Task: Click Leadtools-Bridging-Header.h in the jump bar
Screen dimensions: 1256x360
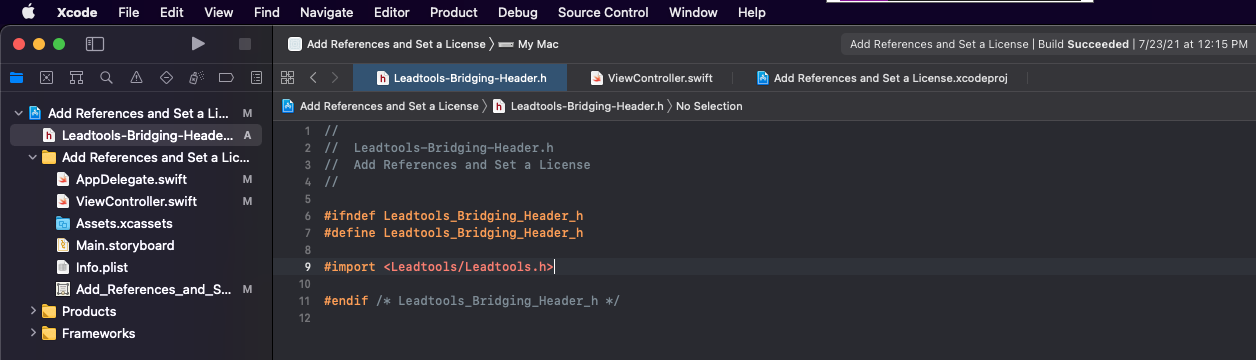Action: [x=578, y=106]
